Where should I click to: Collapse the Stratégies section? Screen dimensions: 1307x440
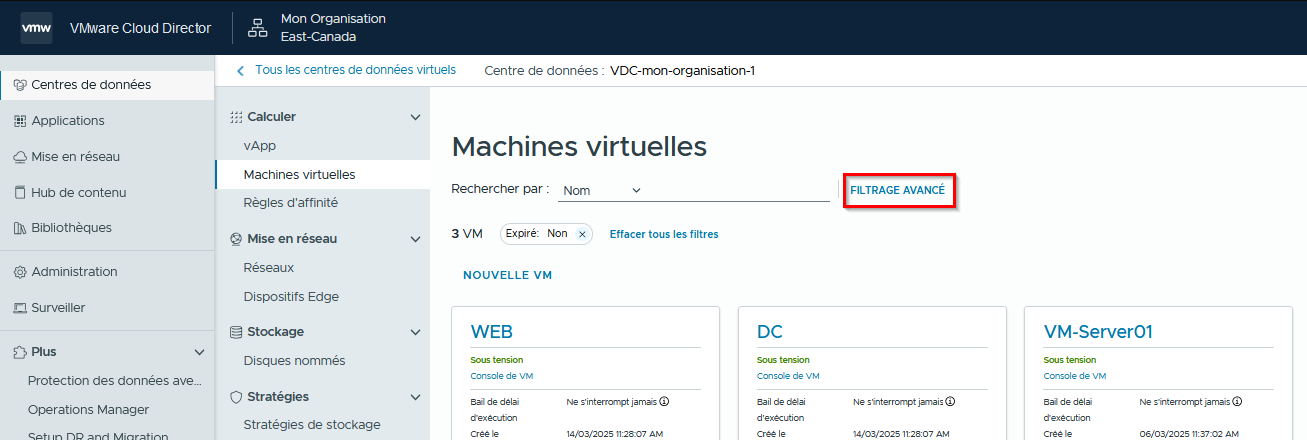416,397
